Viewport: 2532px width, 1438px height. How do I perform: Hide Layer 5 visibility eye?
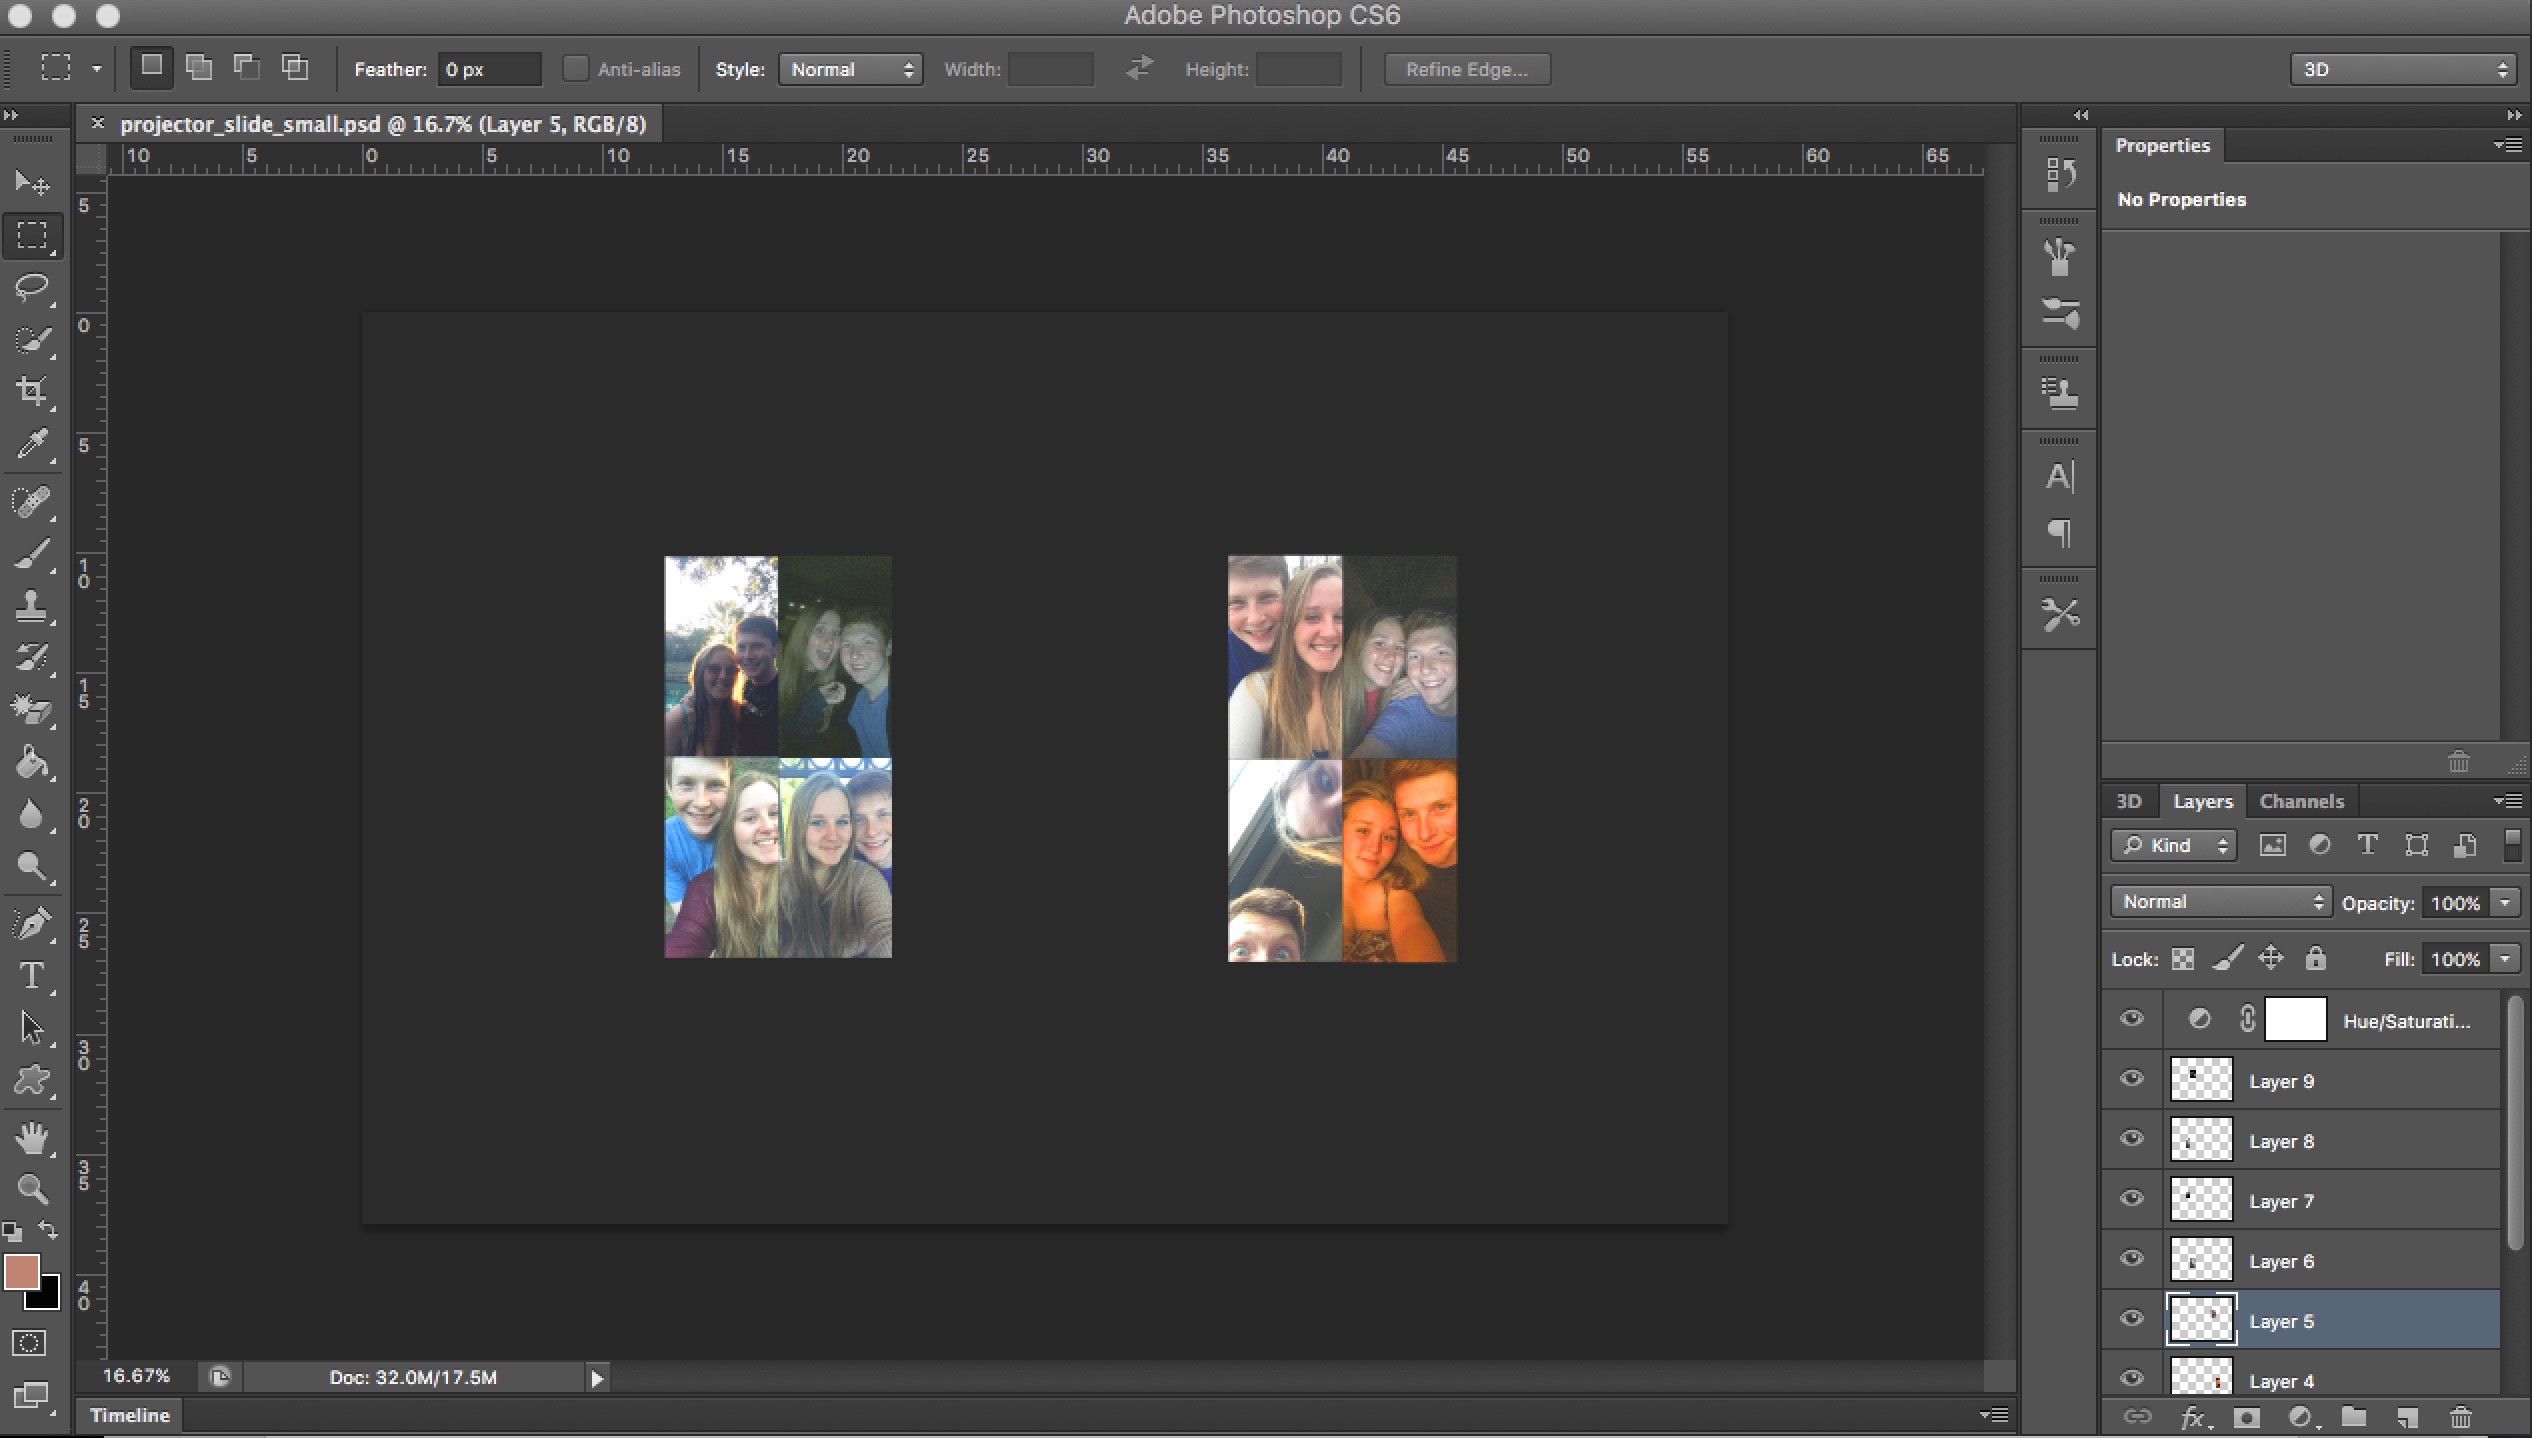tap(2132, 1319)
